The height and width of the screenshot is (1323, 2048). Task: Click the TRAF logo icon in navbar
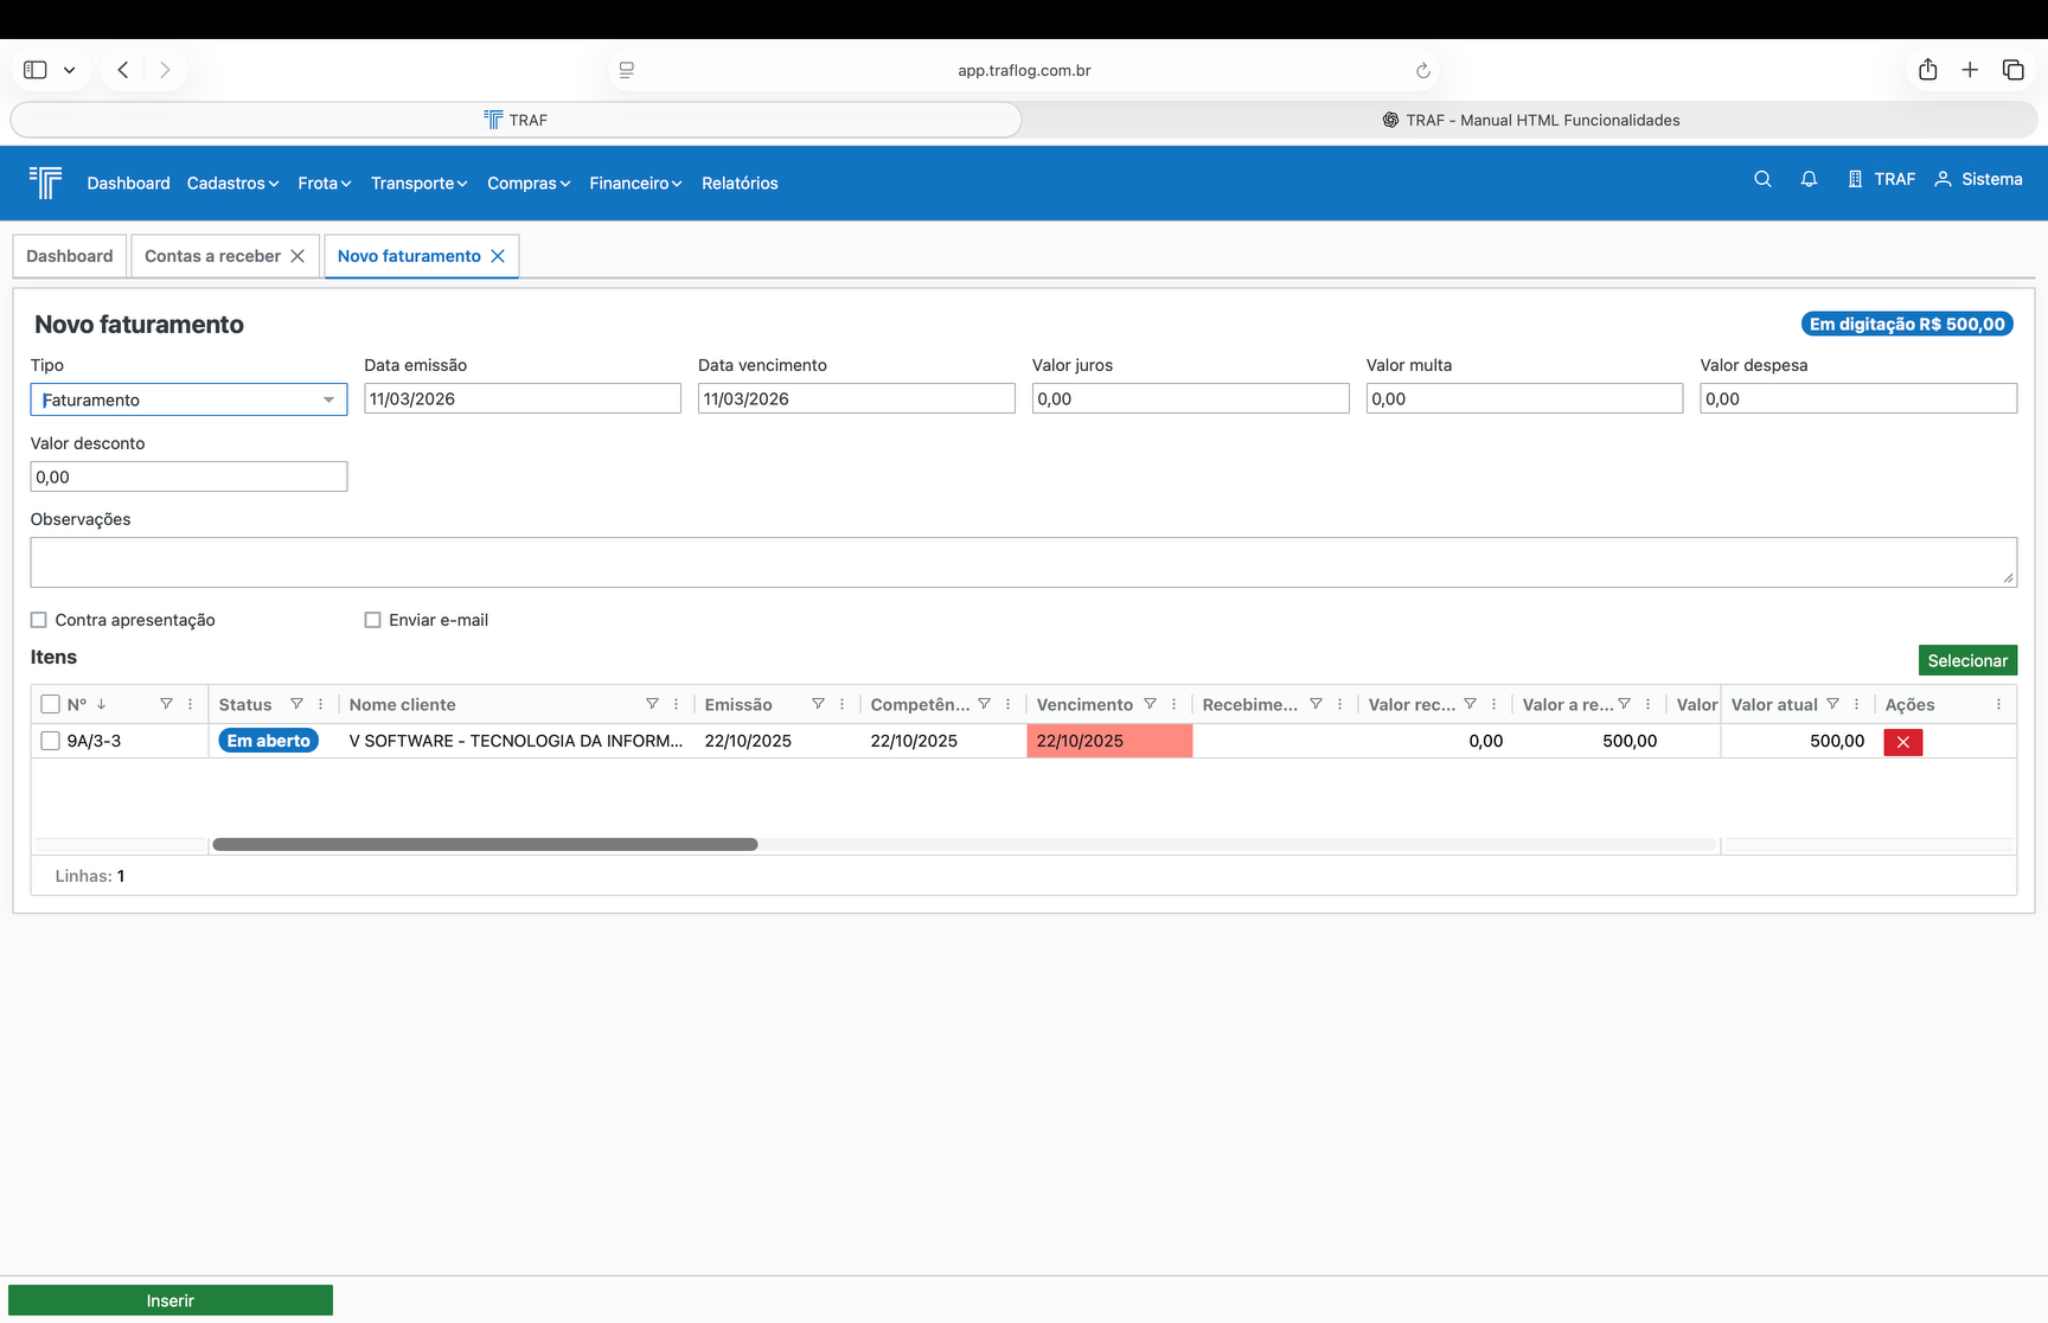point(46,182)
